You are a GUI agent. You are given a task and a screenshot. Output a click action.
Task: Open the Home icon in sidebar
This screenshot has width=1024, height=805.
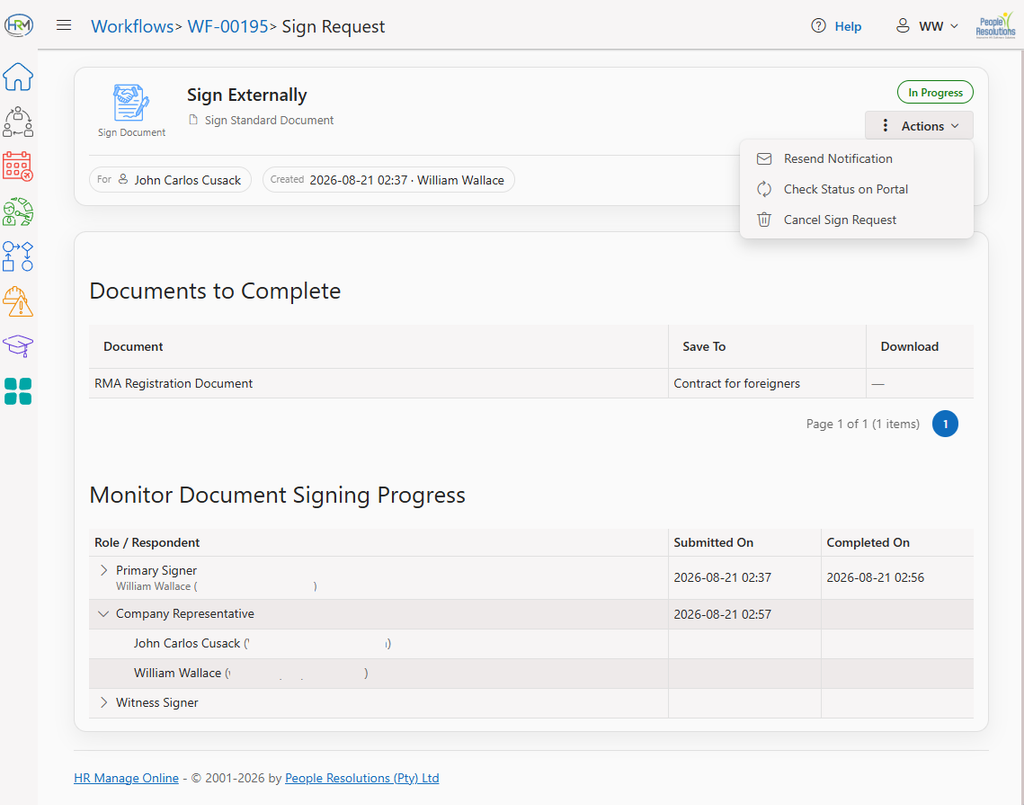click(x=18, y=77)
